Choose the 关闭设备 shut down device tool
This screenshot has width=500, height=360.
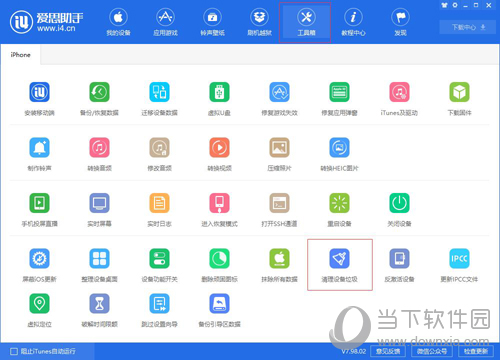point(399,210)
